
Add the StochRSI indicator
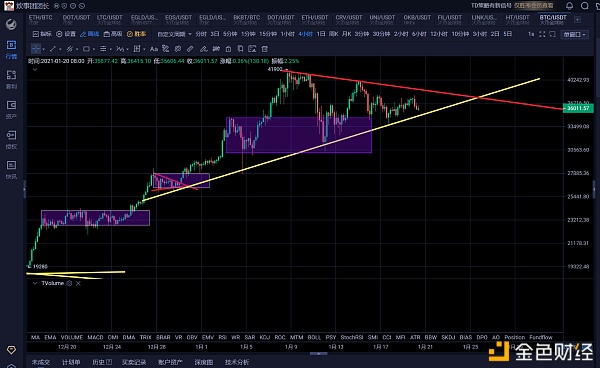click(352, 337)
